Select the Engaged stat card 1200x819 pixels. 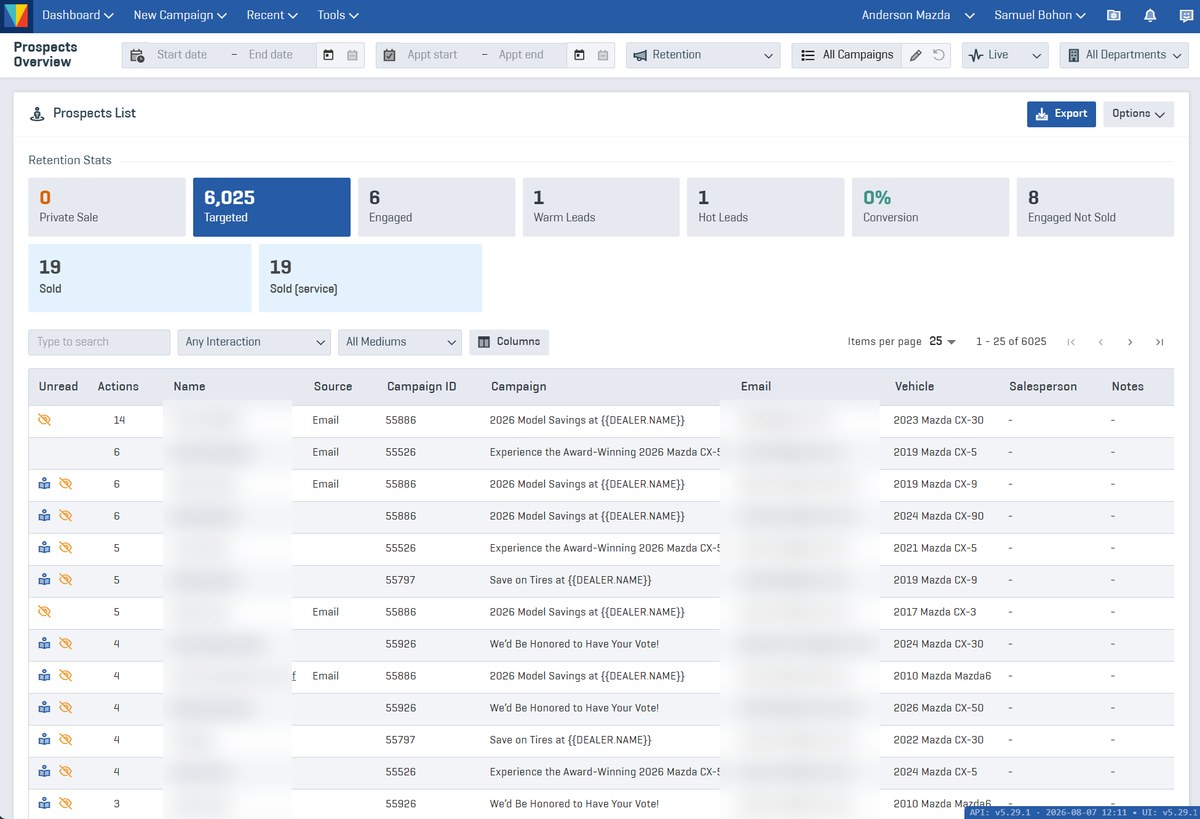click(x=436, y=207)
